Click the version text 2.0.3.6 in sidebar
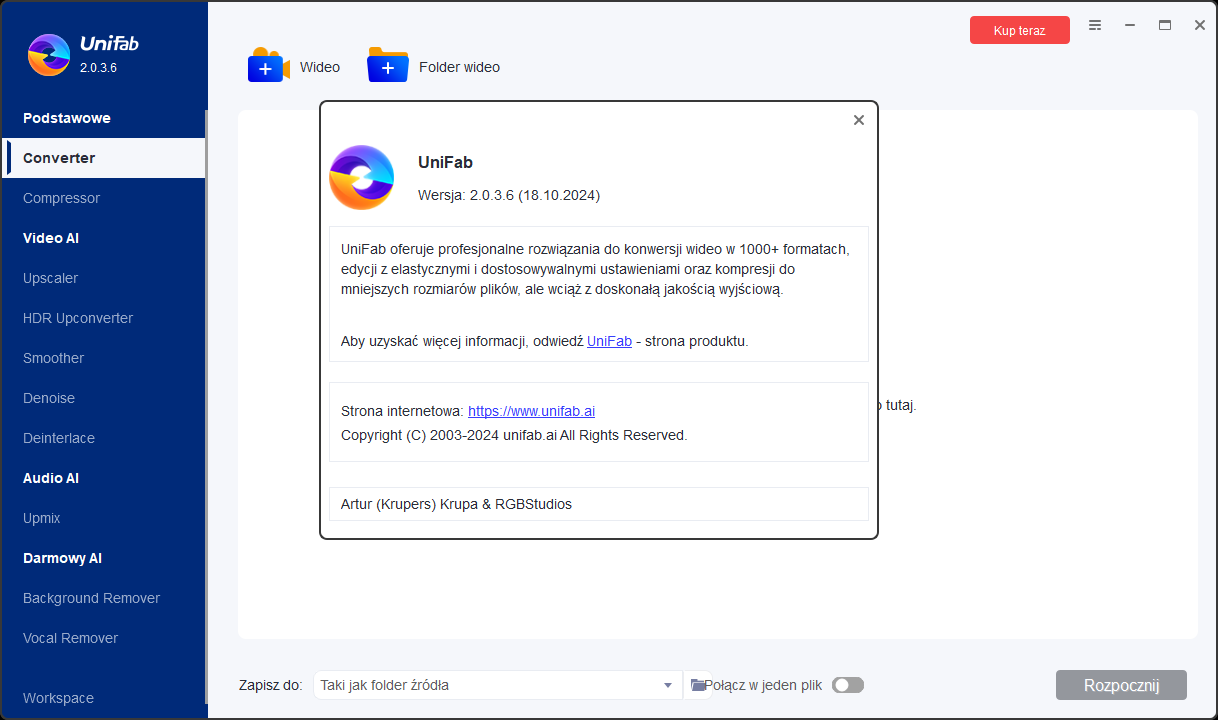The width and height of the screenshot is (1218, 720). pyautogui.click(x=98, y=68)
